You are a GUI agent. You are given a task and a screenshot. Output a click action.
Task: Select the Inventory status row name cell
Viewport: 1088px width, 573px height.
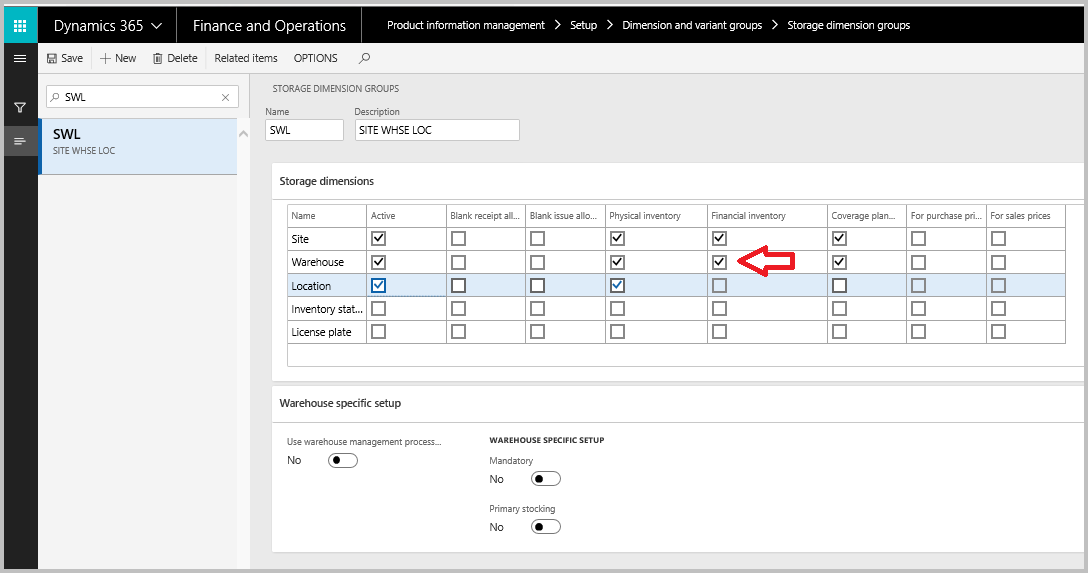[327, 309]
